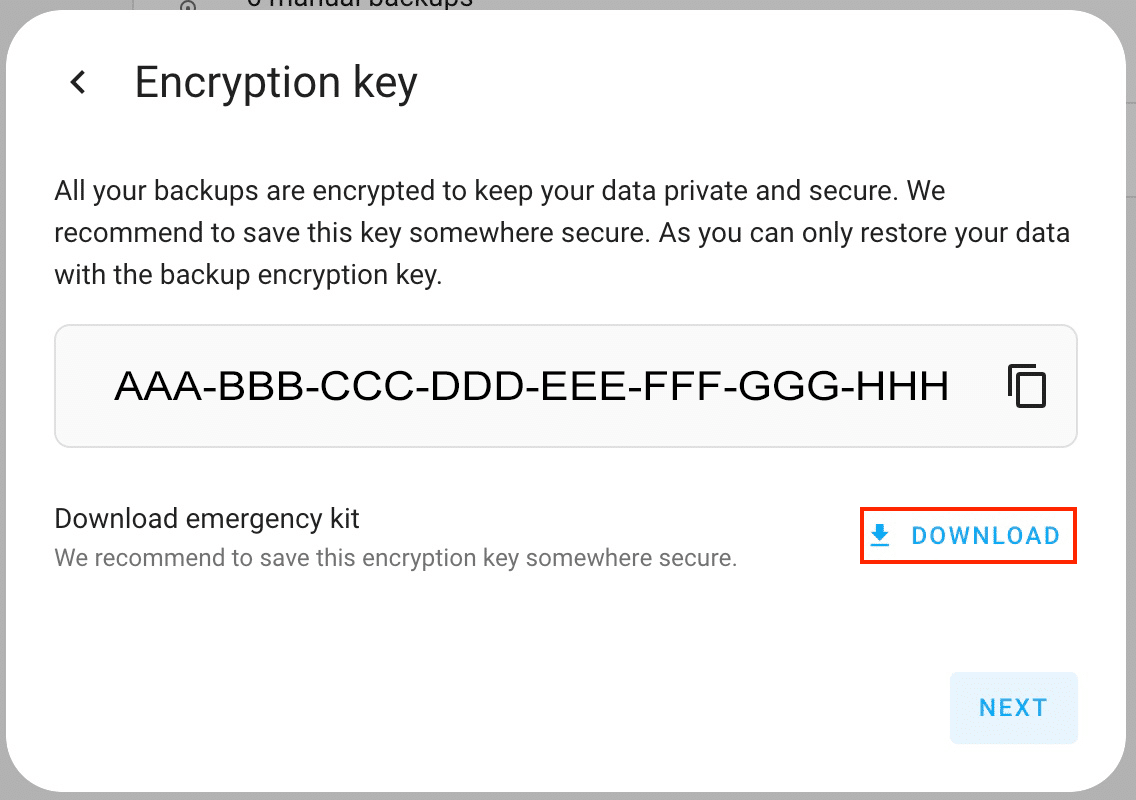Image resolution: width=1136 pixels, height=800 pixels.
Task: Click the Encryption key dialog title
Action: click(276, 83)
